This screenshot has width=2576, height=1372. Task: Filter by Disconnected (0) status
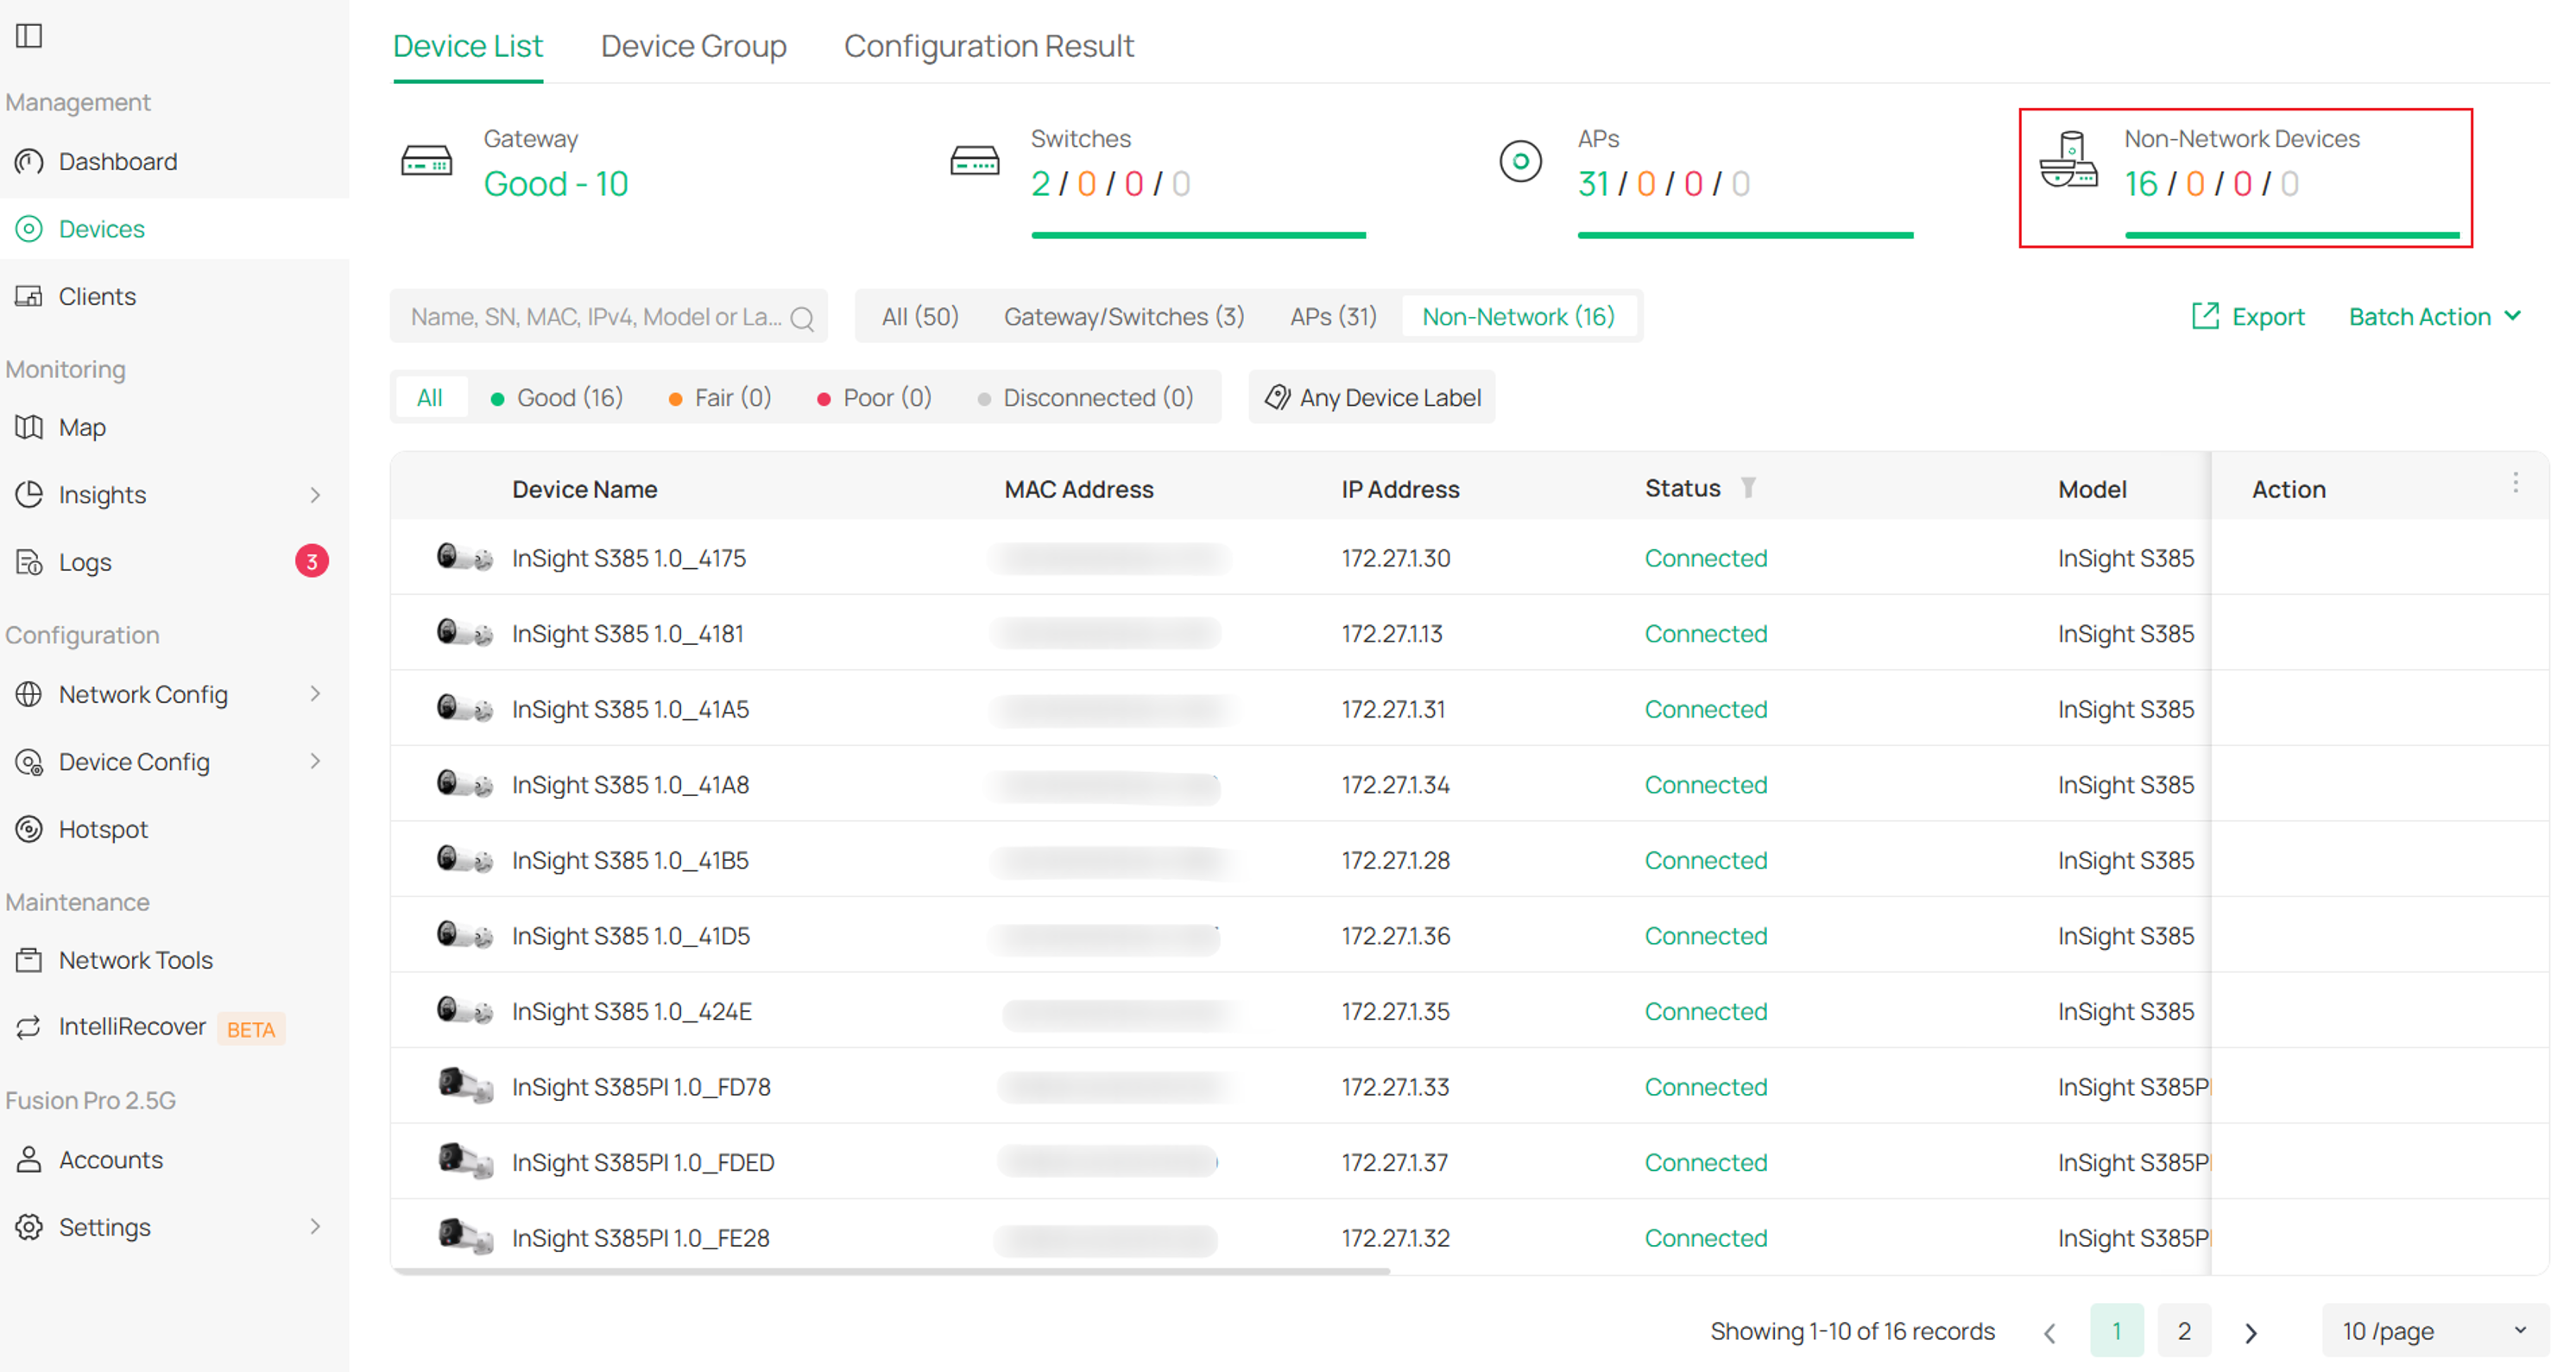1086,398
